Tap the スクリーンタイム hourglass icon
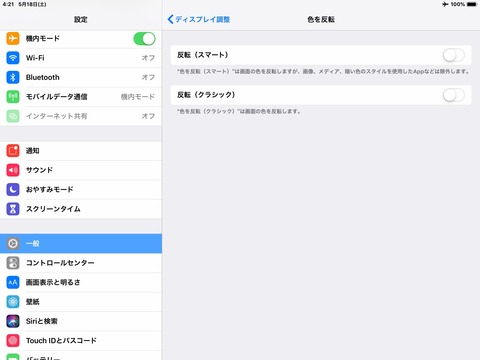The height and width of the screenshot is (360, 480). pos(13,209)
